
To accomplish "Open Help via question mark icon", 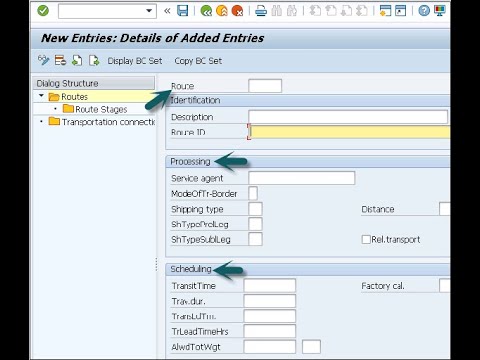I will point(424,11).
